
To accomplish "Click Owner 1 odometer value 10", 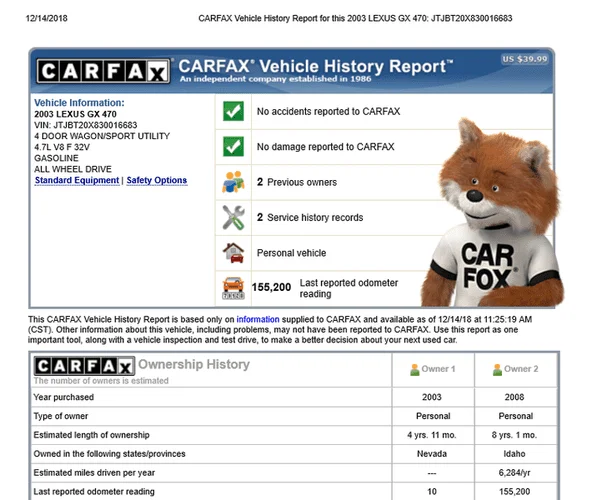I will (x=432, y=491).
